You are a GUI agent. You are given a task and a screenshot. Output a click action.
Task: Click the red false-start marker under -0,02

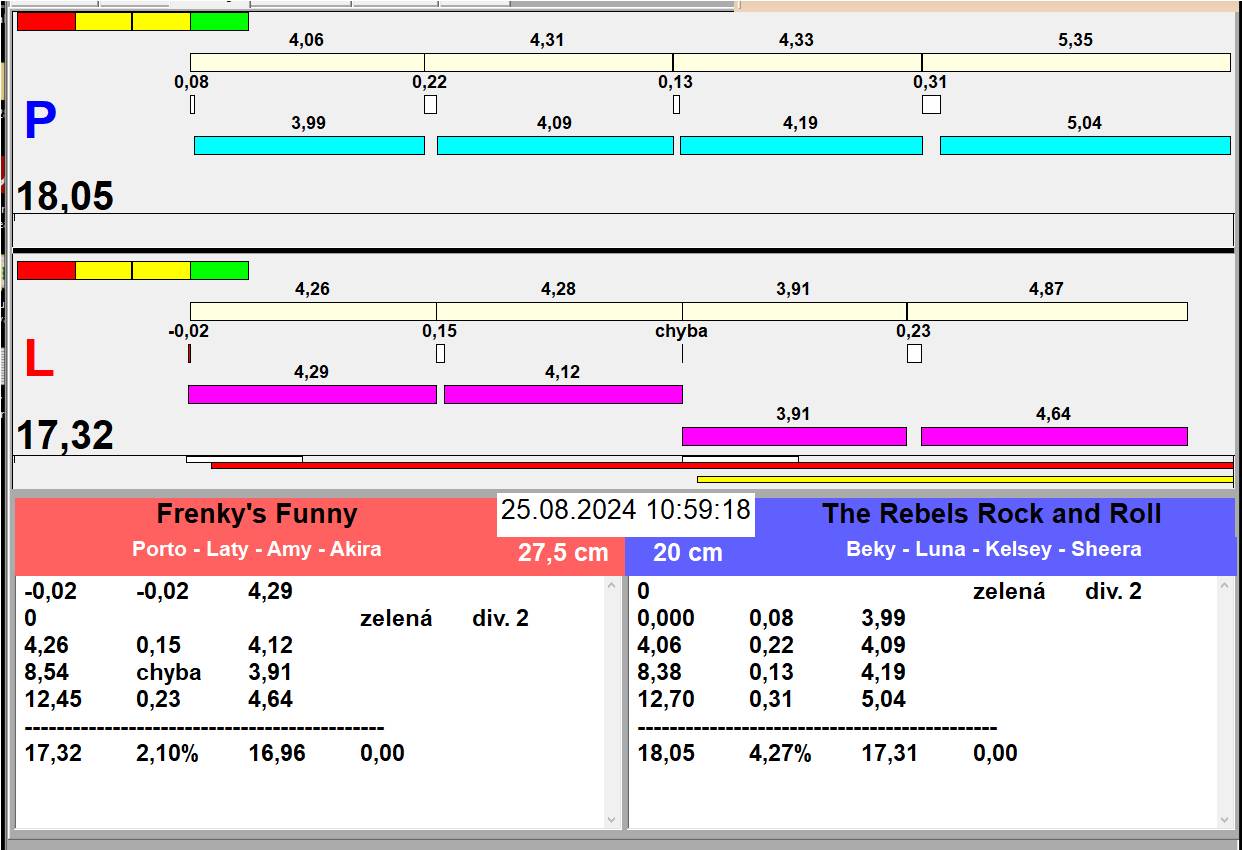pos(189,354)
